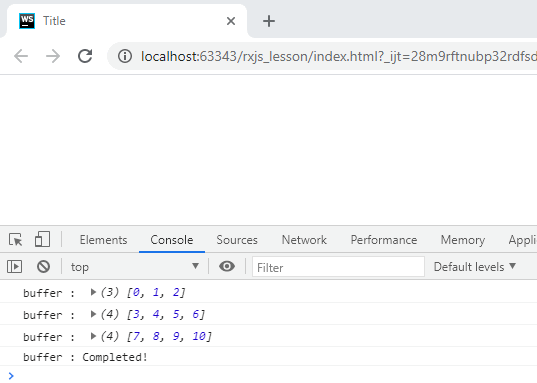
Task: Go forward to the next page
Action: pyautogui.click(x=53, y=56)
